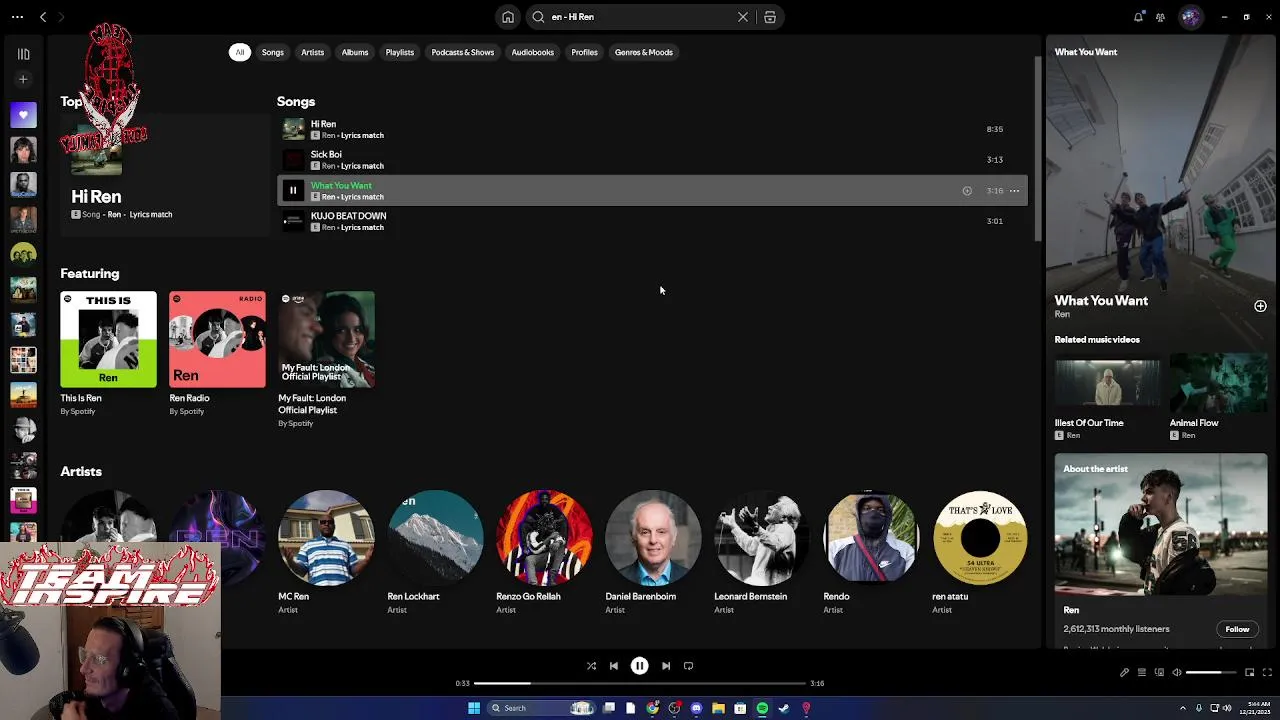The width and height of the screenshot is (1280, 720).
Task: Open connect to a device icon
Action: (x=1158, y=673)
